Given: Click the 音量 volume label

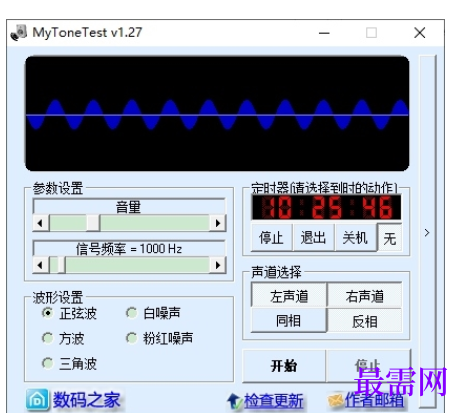Looking at the screenshot, I should point(129,207).
